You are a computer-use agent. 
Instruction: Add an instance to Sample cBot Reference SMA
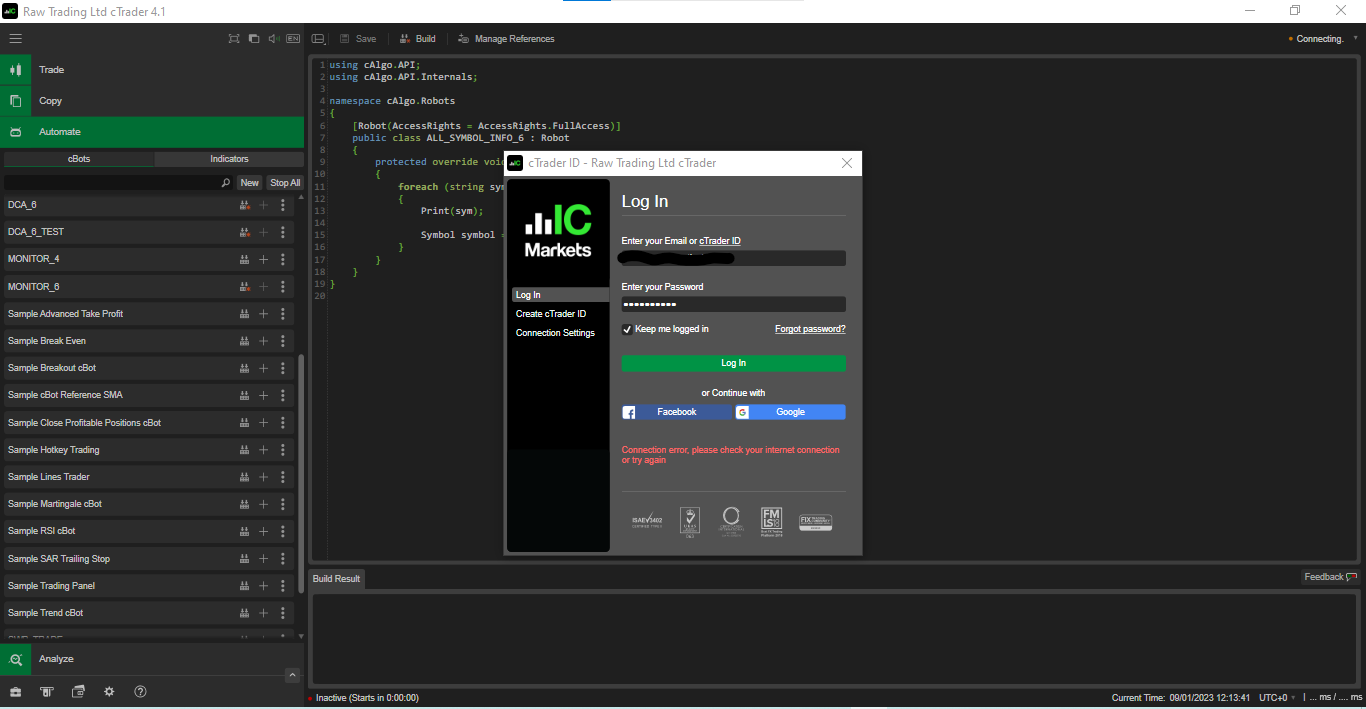[264, 395]
